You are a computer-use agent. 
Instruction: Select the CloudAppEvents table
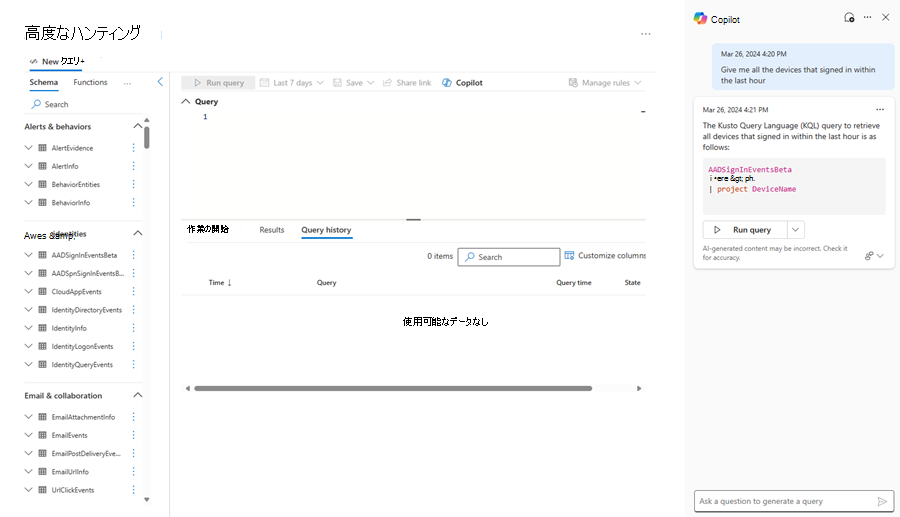coord(76,291)
